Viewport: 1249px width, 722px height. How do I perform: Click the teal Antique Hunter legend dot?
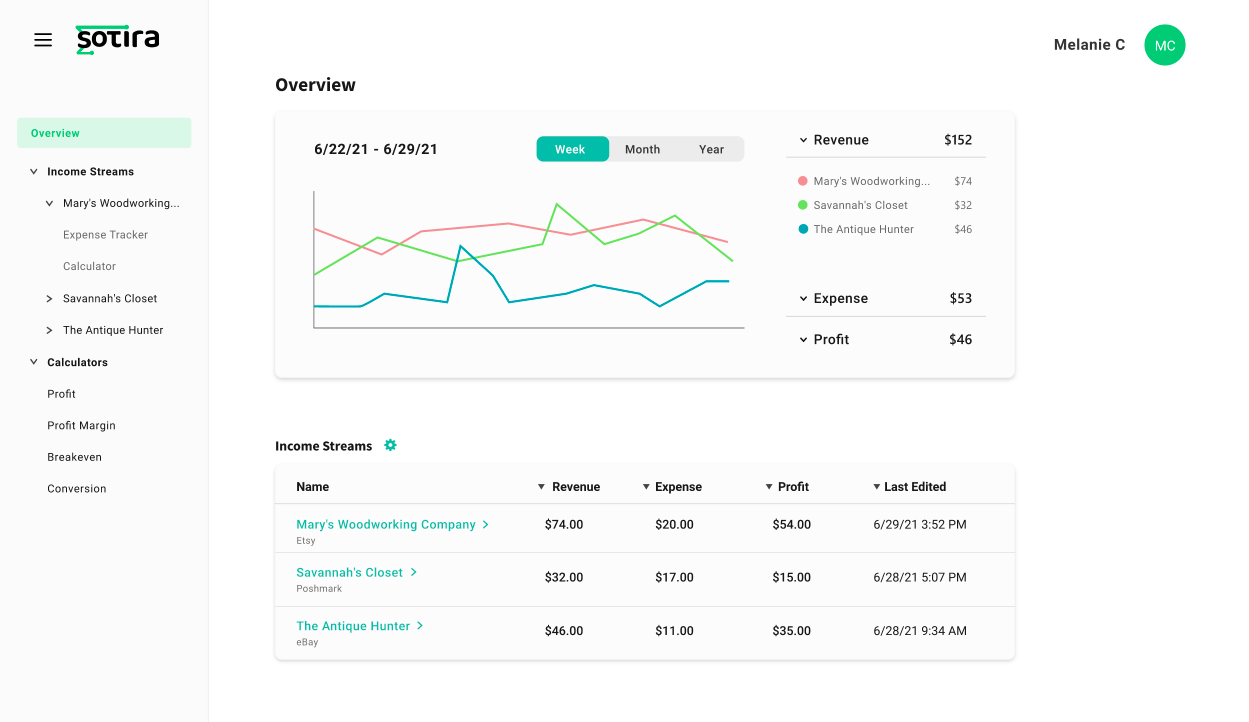pos(803,229)
